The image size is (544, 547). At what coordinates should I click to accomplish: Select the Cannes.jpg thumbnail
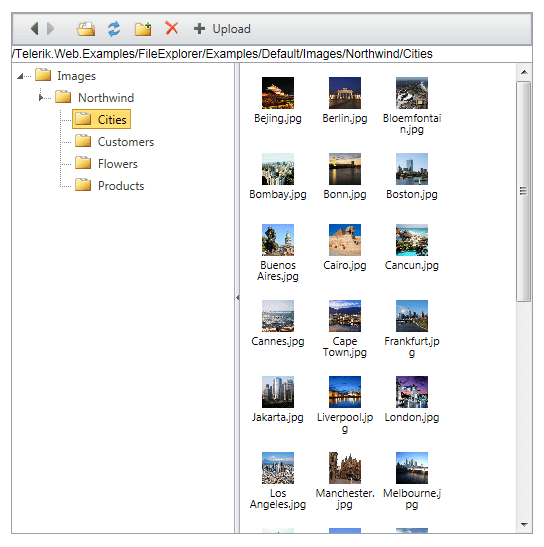[278, 316]
